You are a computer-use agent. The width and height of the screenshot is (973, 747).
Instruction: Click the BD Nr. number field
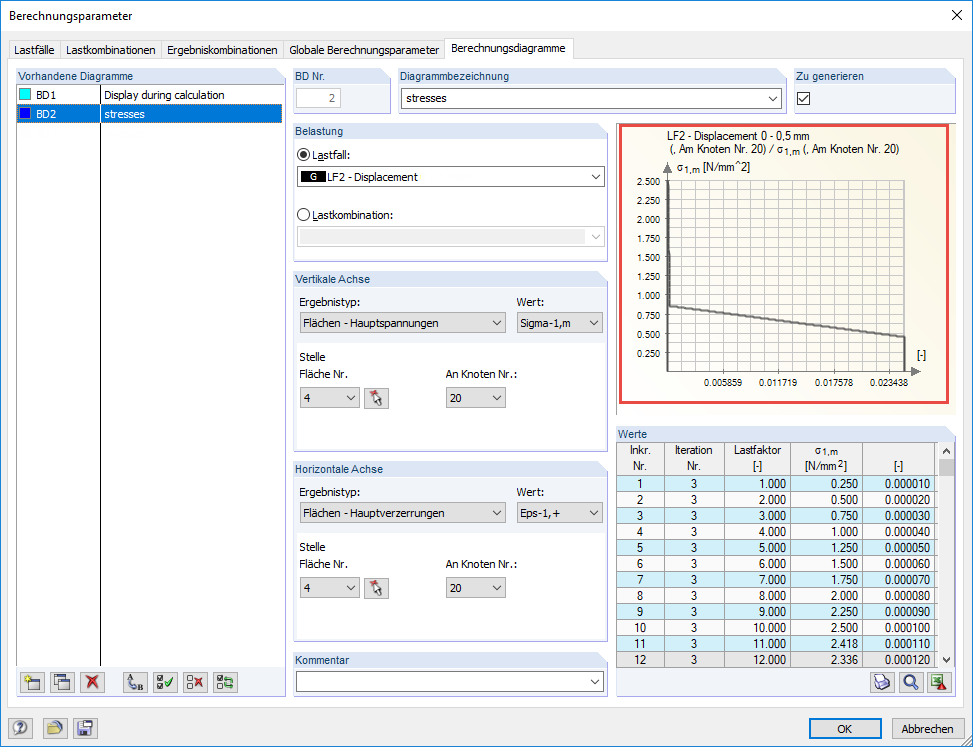point(318,98)
